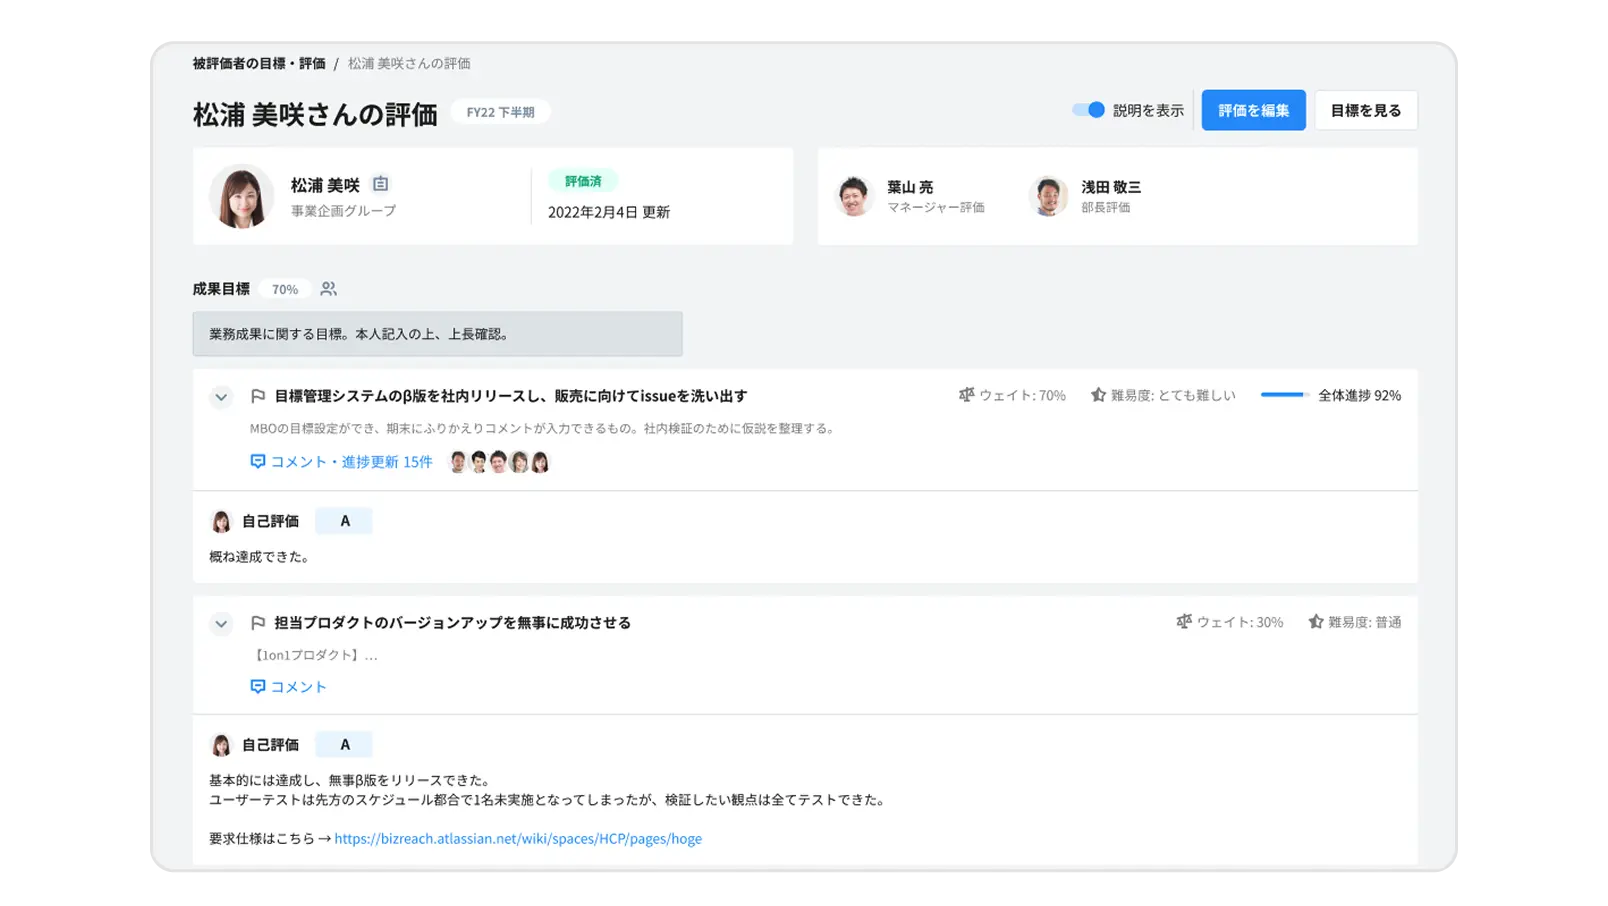Click the flag icon beside 担当プロダクト goal

pyautogui.click(x=258, y=622)
